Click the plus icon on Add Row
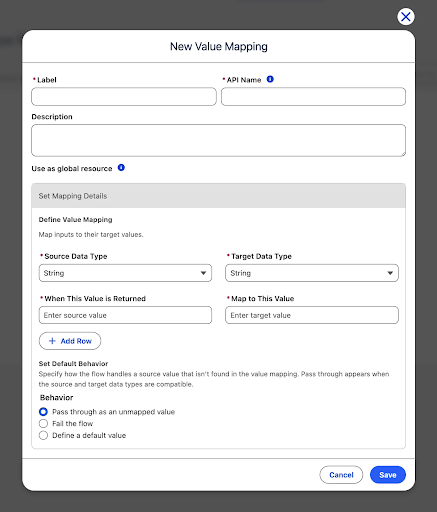Screen dimensions: 437x512 [x=52, y=341]
